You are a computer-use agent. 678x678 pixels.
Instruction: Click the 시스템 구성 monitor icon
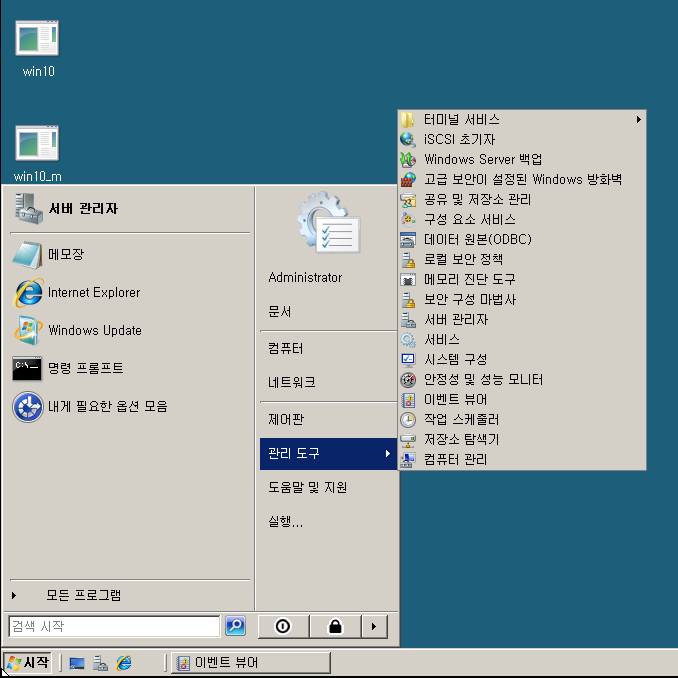tap(408, 359)
